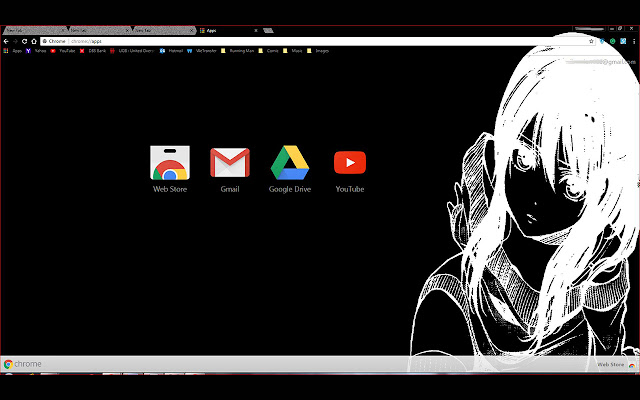Screen dimensions: 640x400
Task: Click the profile name button in title bar
Action: 589,29
